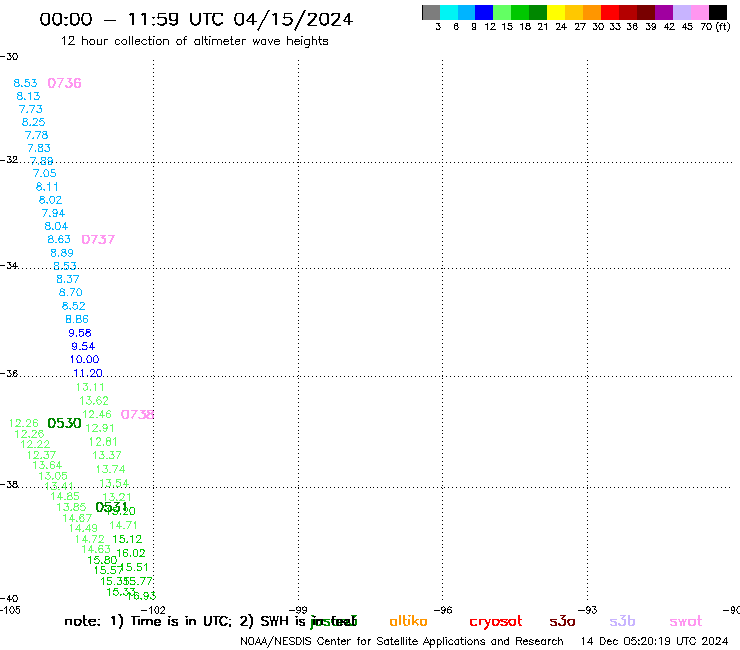
Task: Click the wave height value 8.86
Action: [77, 319]
